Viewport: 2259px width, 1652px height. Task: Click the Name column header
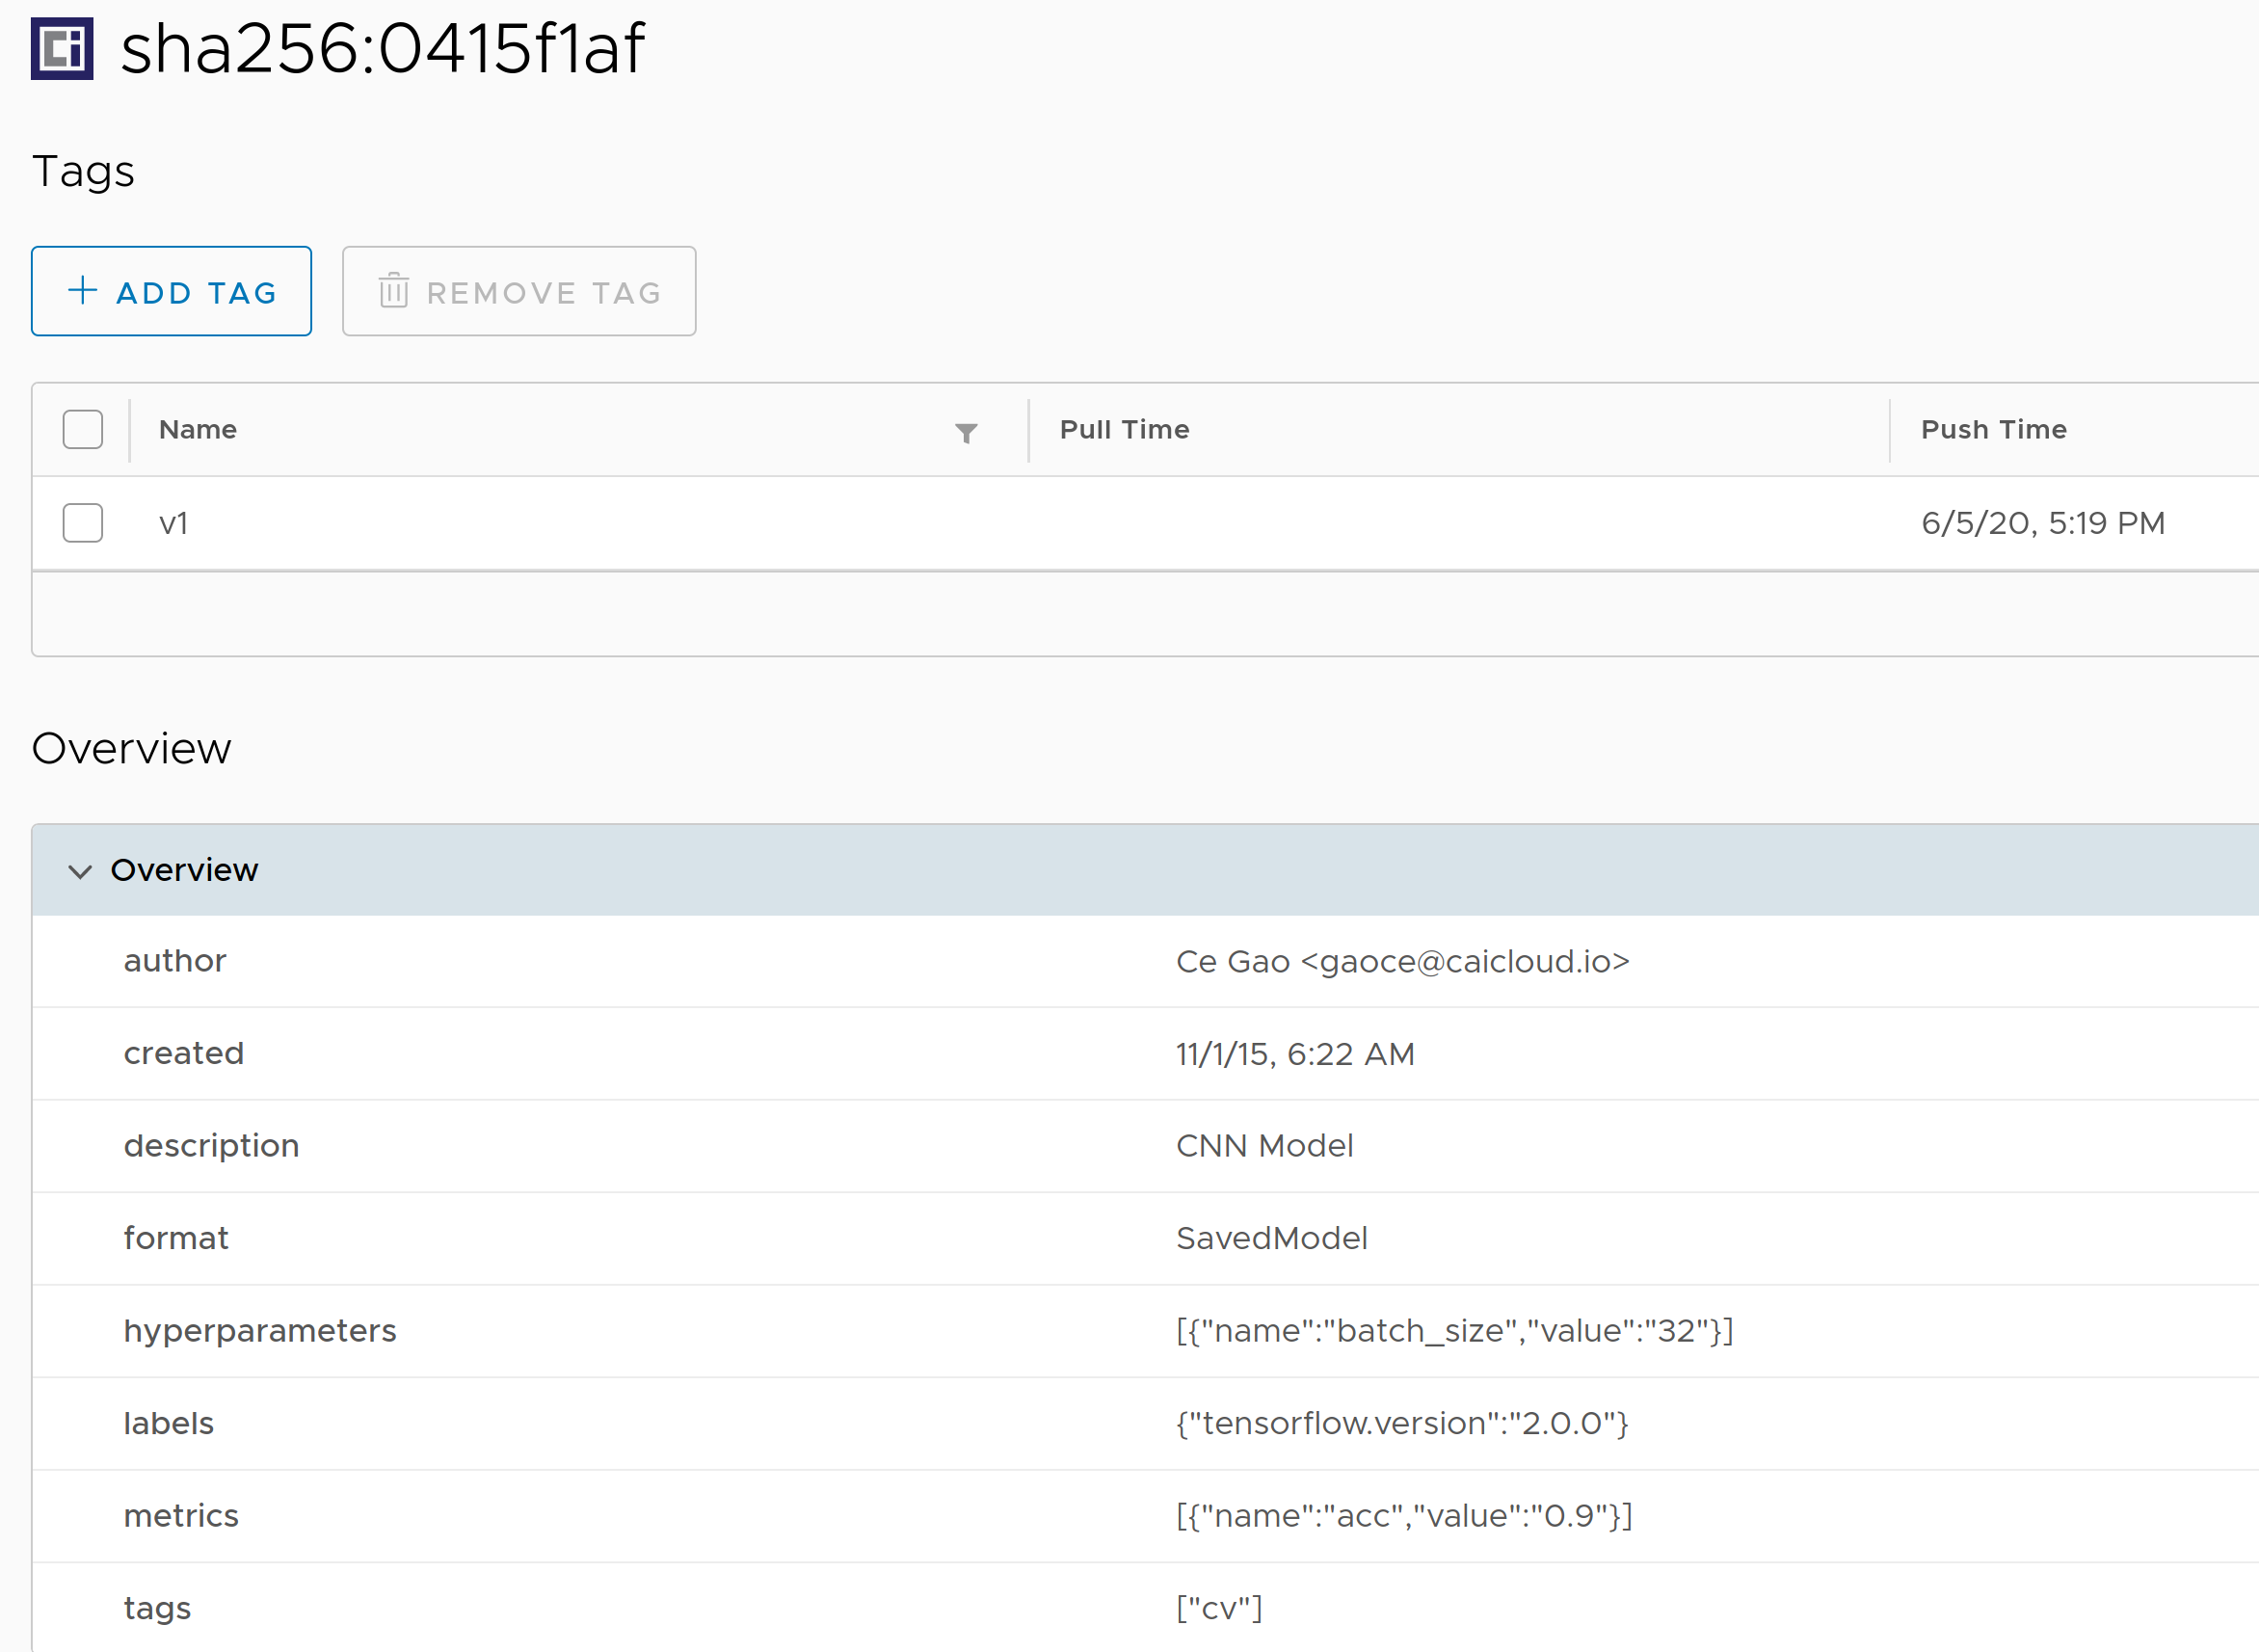[198, 430]
